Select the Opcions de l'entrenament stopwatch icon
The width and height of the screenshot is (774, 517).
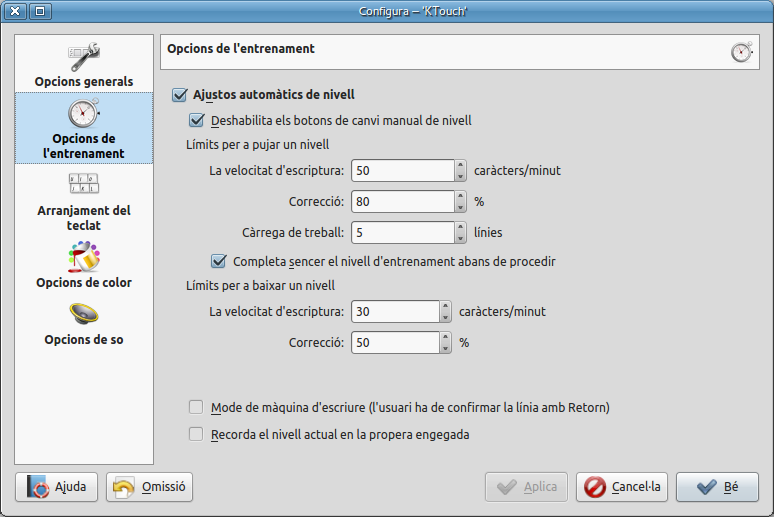(83, 113)
